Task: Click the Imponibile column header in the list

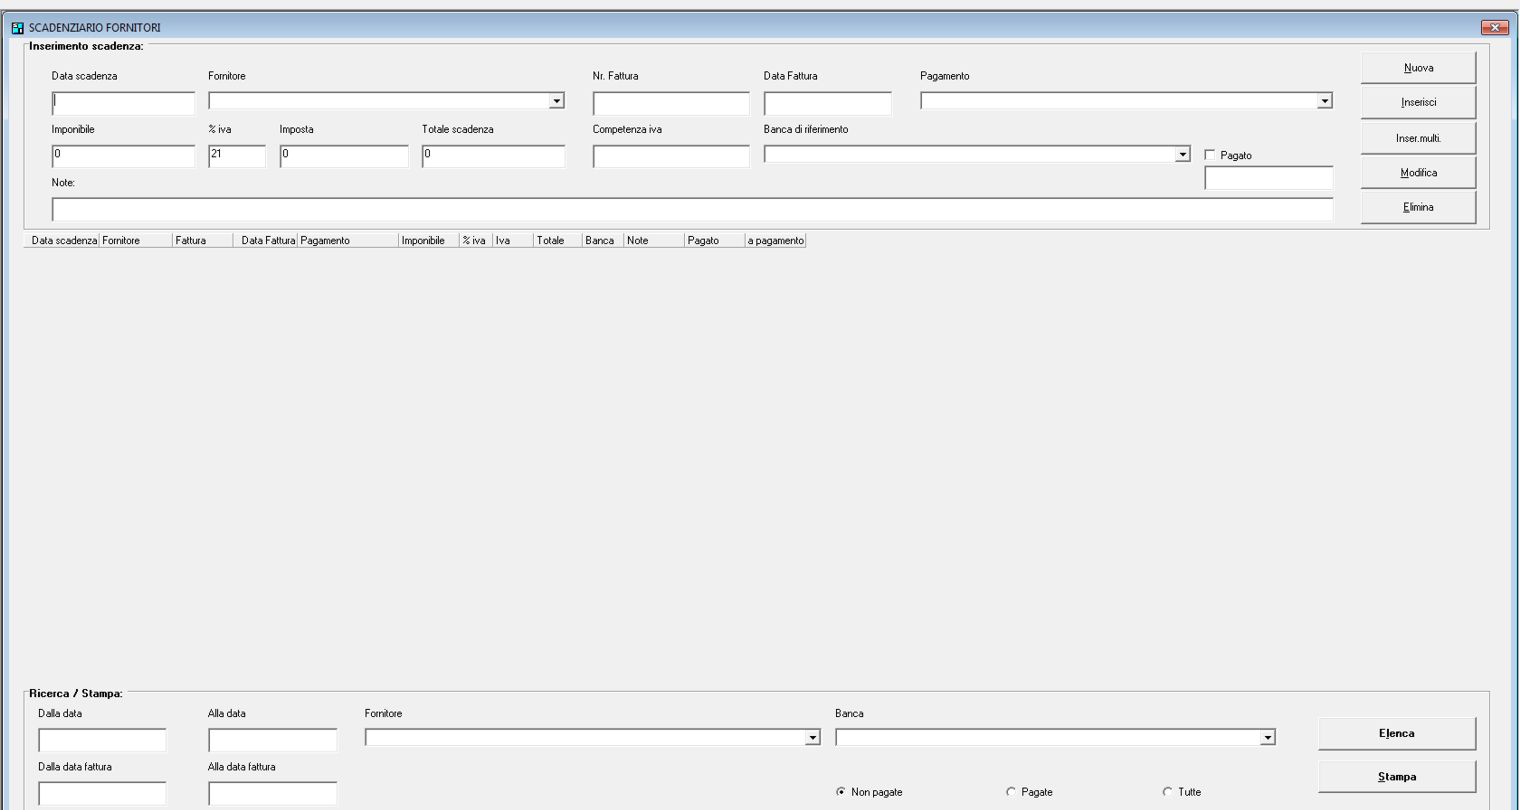Action: pyautogui.click(x=429, y=241)
